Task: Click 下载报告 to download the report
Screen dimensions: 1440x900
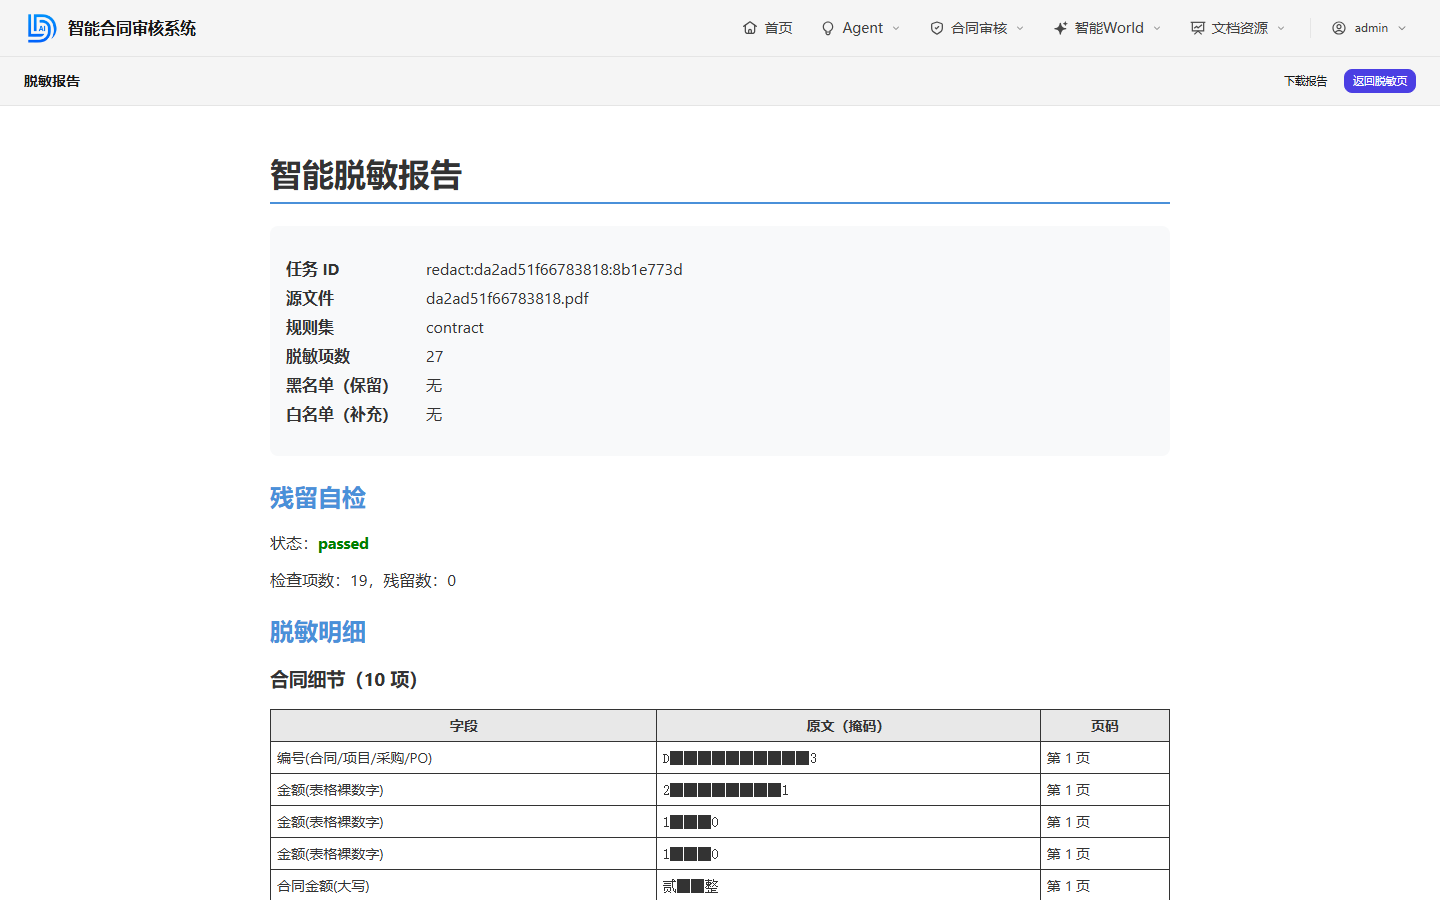Action: pyautogui.click(x=1305, y=81)
